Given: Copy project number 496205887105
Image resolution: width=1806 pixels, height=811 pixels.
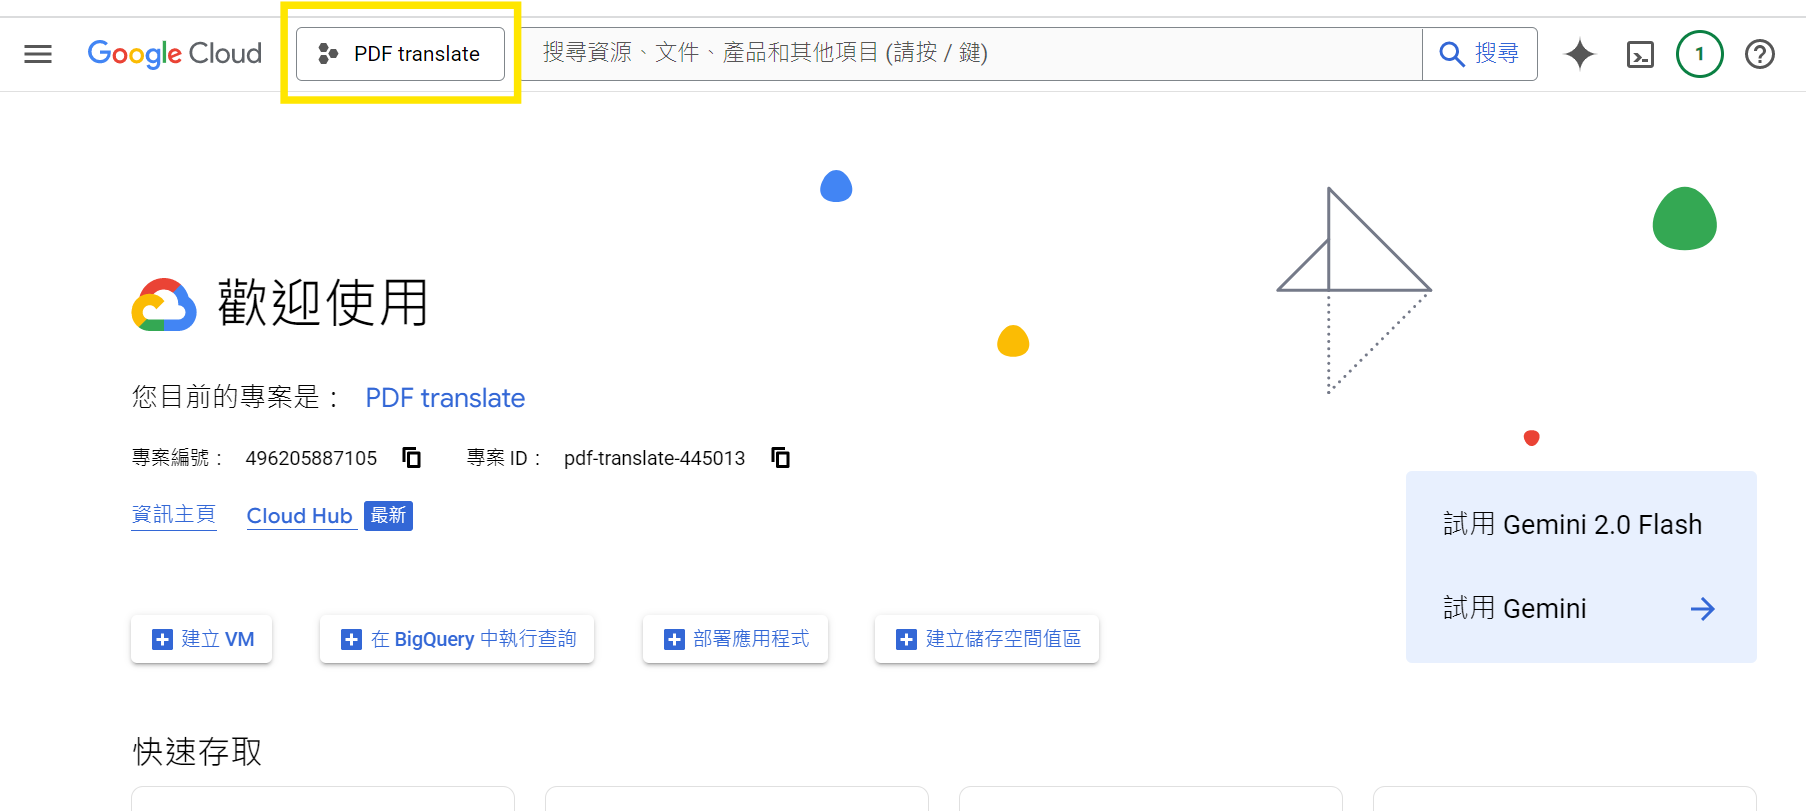Looking at the screenshot, I should pyautogui.click(x=411, y=458).
